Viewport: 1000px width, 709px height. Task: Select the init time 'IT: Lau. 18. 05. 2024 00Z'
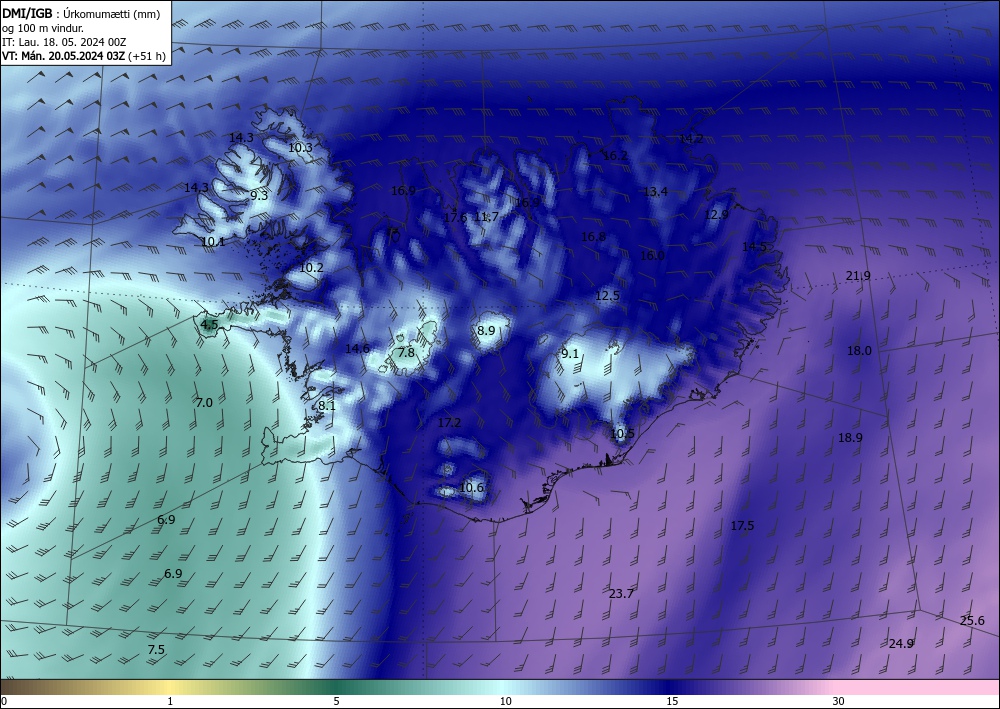click(64, 42)
